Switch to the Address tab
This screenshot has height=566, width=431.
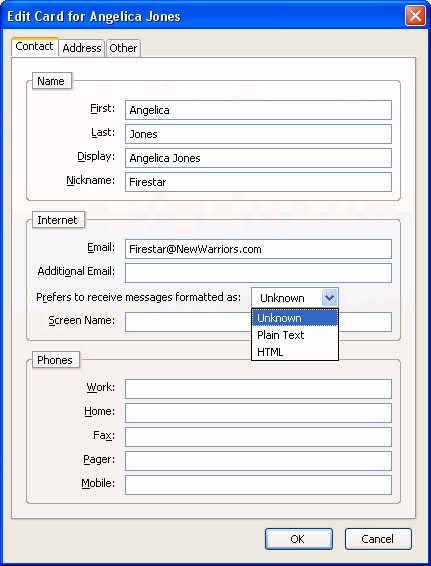click(x=82, y=48)
